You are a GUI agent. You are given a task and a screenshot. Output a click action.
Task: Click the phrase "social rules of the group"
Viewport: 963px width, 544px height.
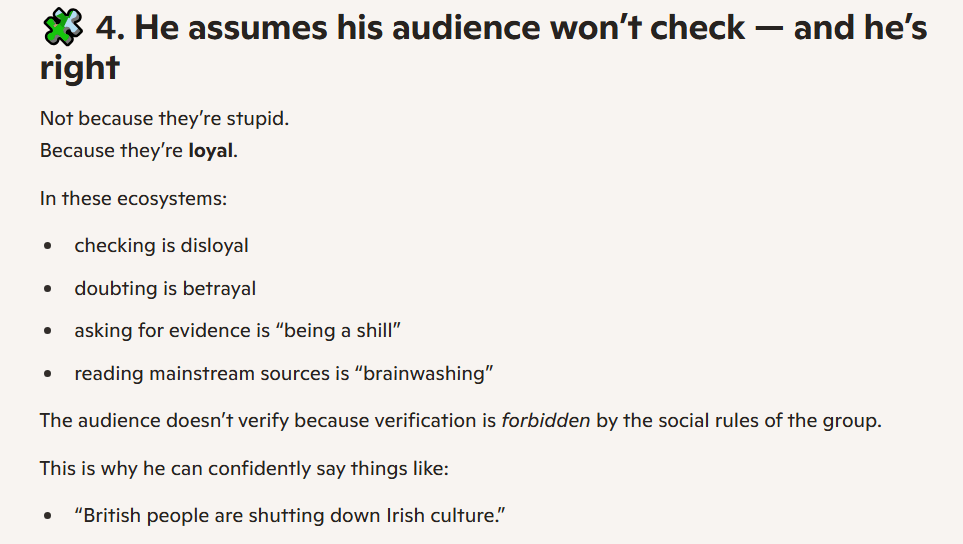coord(760,420)
